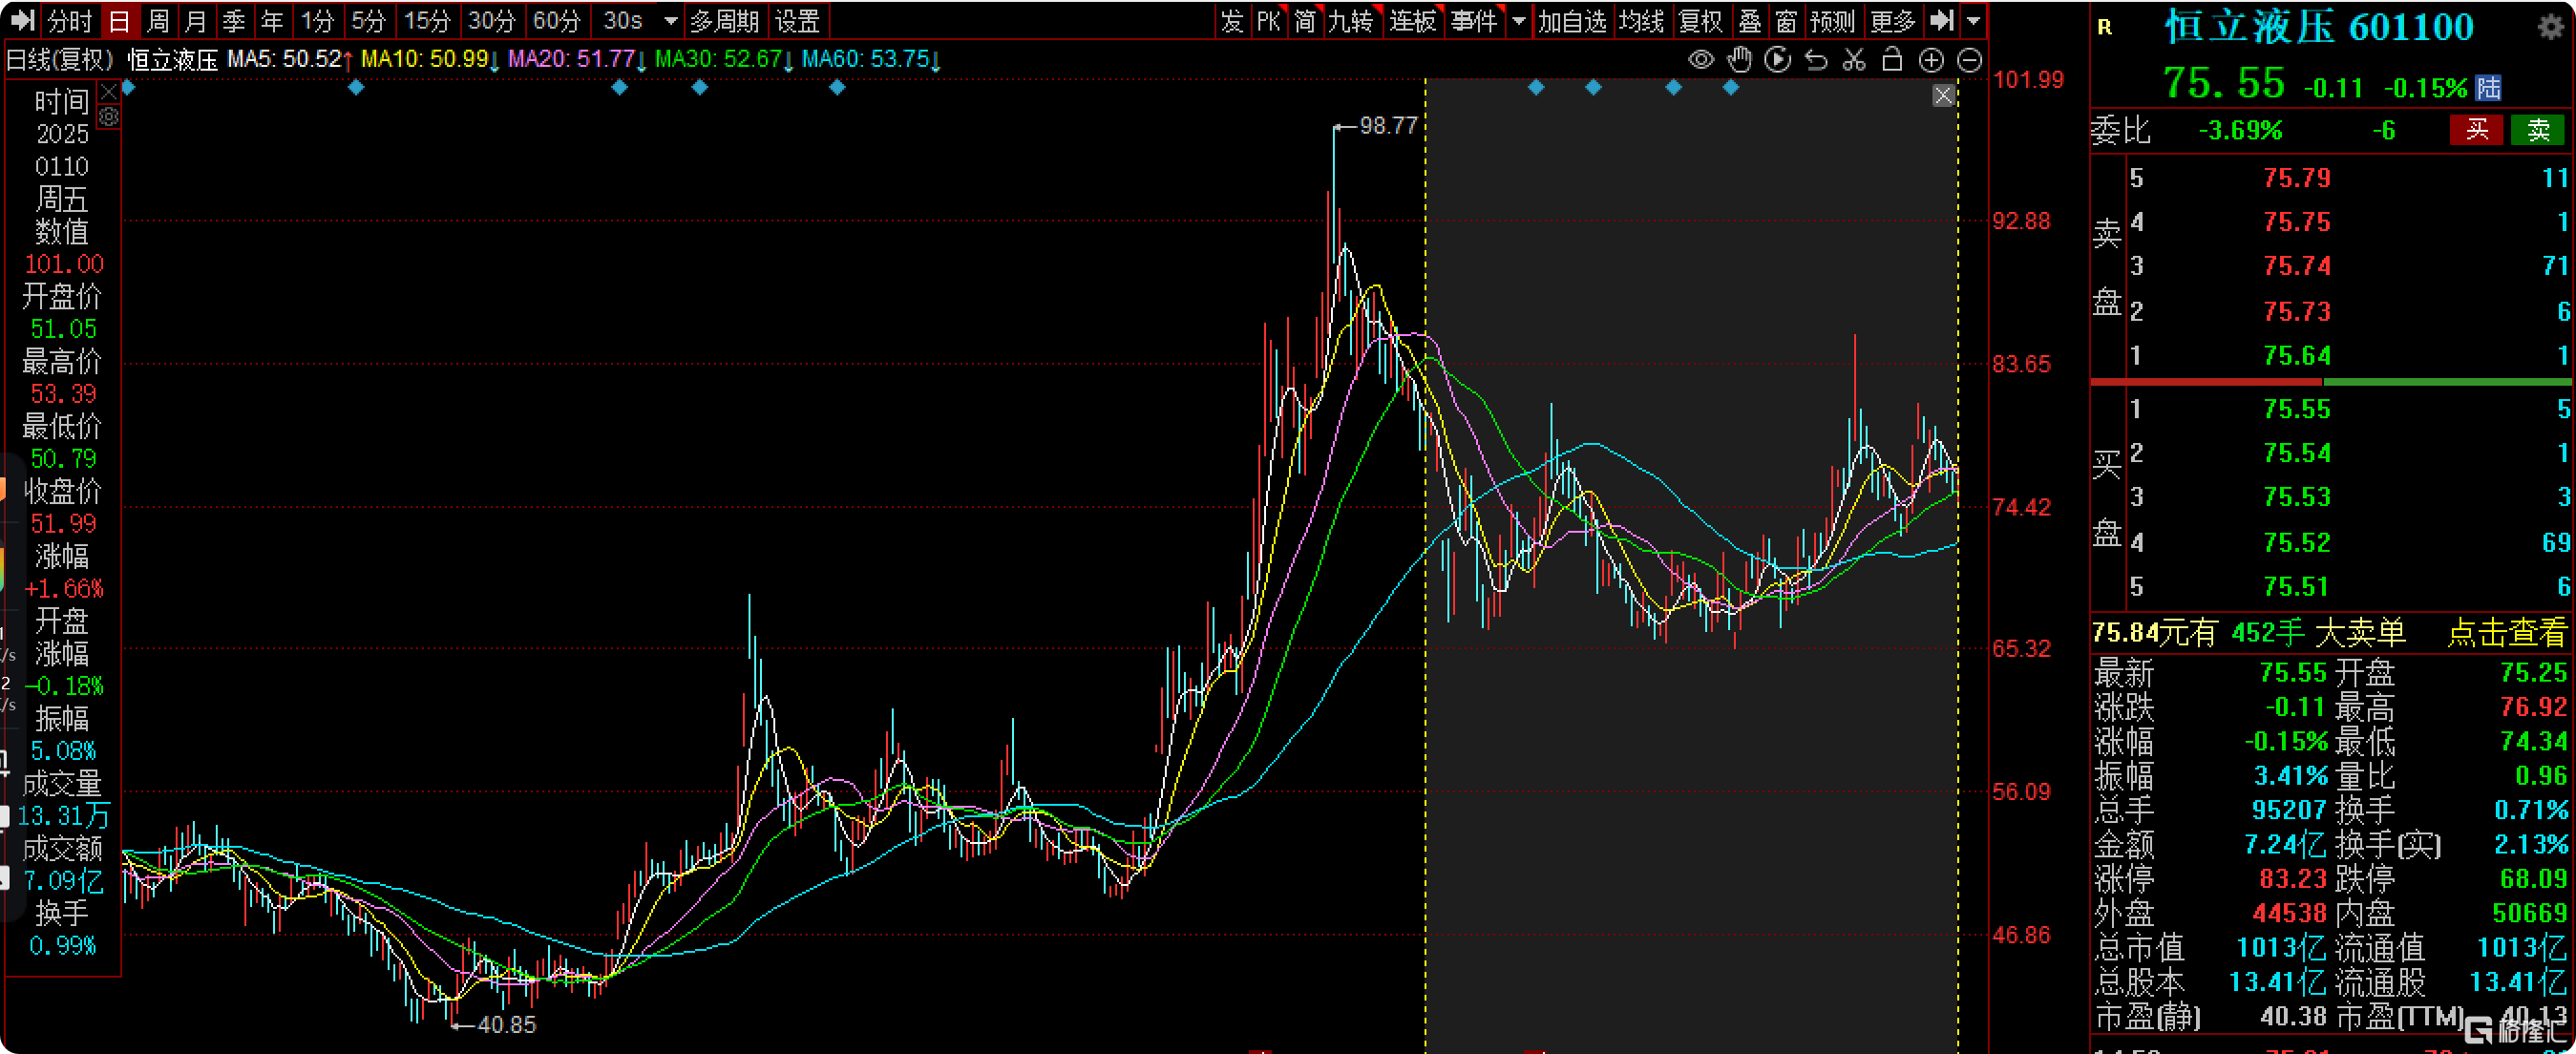Screen dimensions: 2576x1054
Task: Switch to the 60分 chart period
Action: pos(556,20)
